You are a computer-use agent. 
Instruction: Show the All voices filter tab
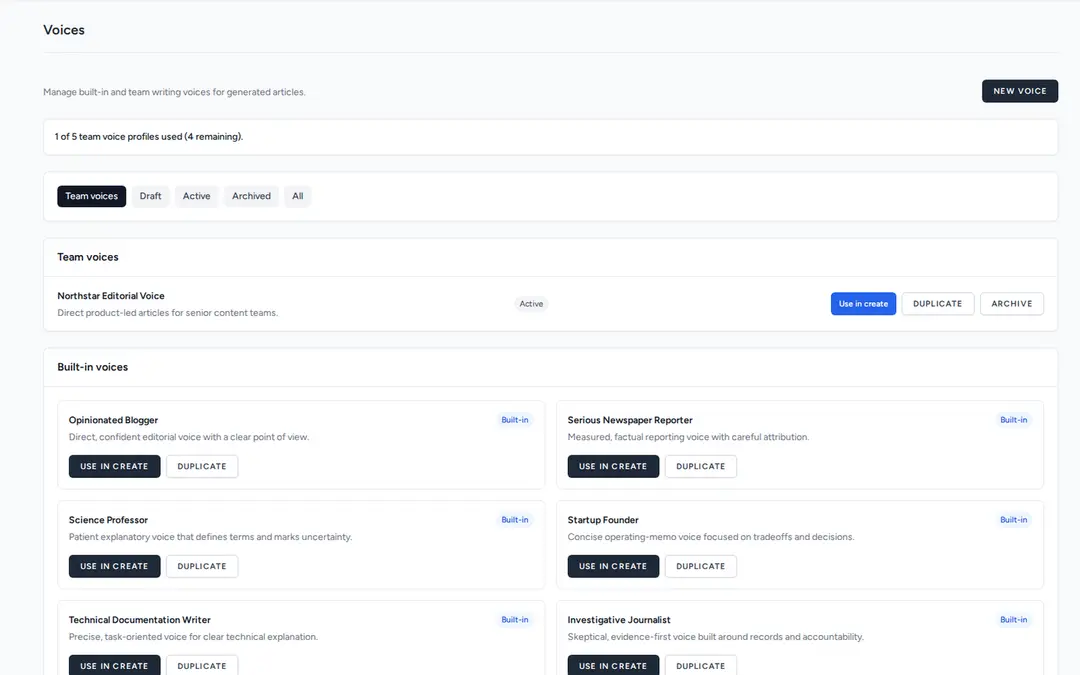click(x=298, y=196)
